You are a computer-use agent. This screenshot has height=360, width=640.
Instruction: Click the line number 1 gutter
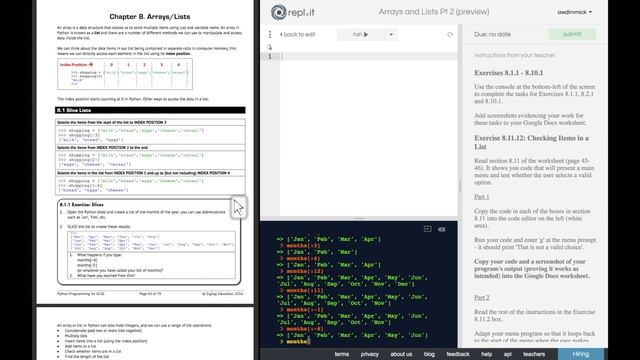(270, 56)
